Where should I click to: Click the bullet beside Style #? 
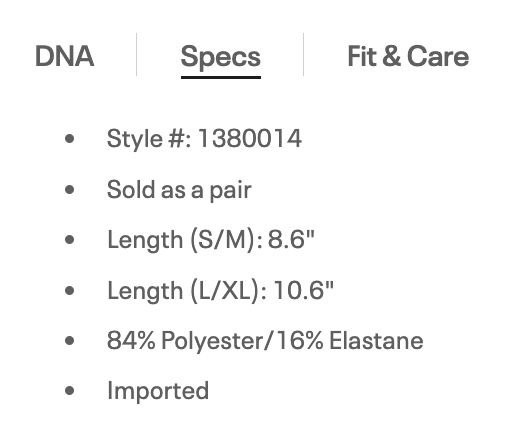pos(69,139)
